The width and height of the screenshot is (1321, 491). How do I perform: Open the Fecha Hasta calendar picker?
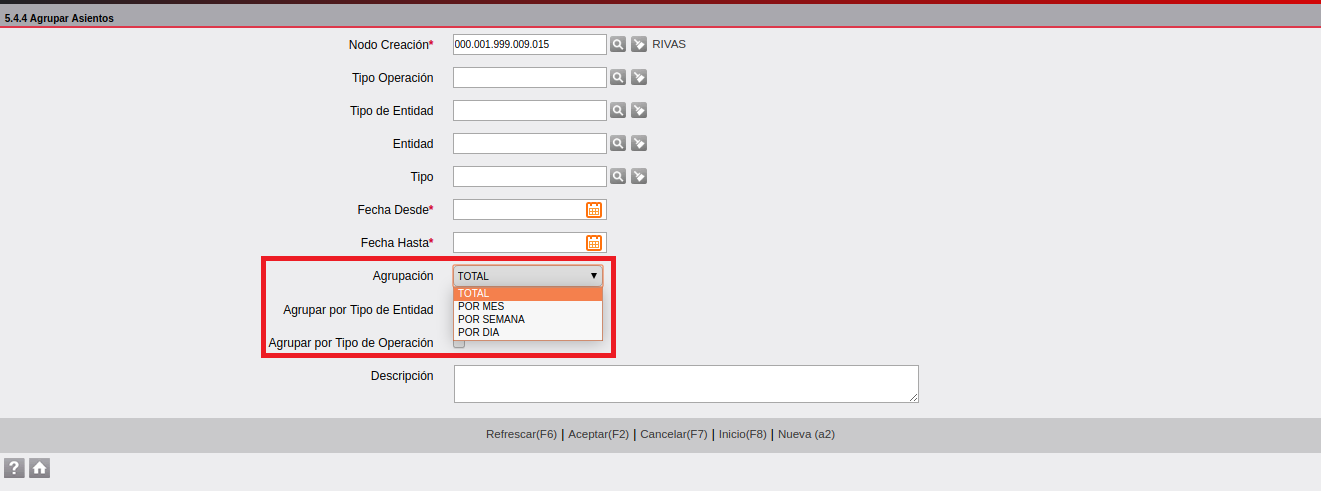593,243
